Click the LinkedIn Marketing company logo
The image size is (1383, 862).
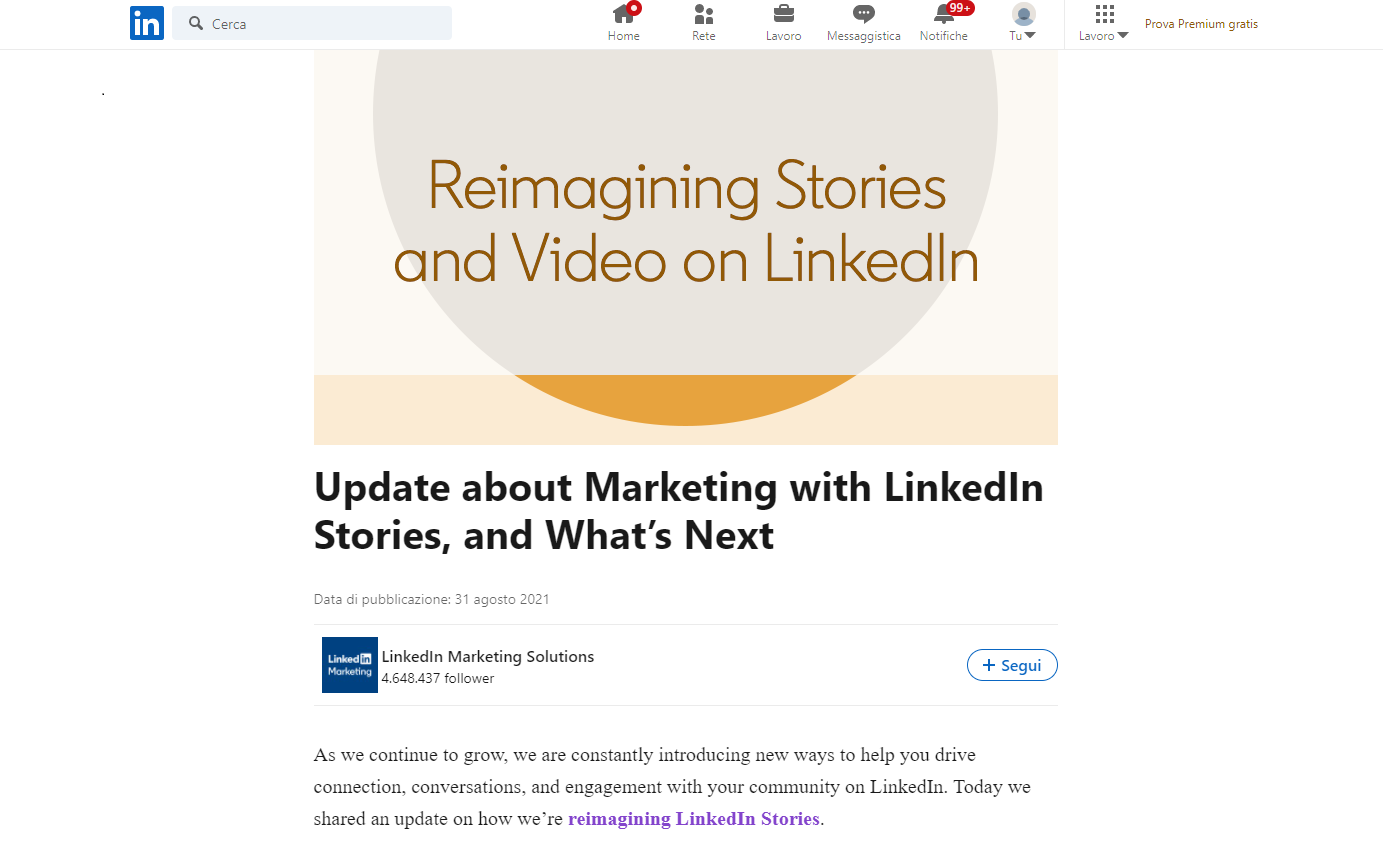pos(350,665)
